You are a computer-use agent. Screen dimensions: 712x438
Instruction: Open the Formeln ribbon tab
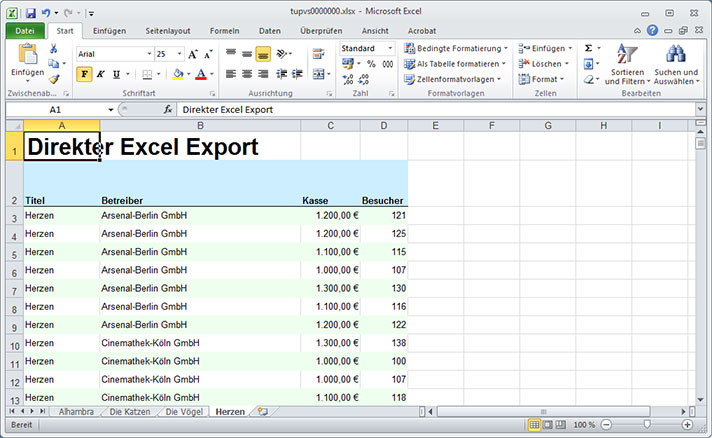pos(225,31)
